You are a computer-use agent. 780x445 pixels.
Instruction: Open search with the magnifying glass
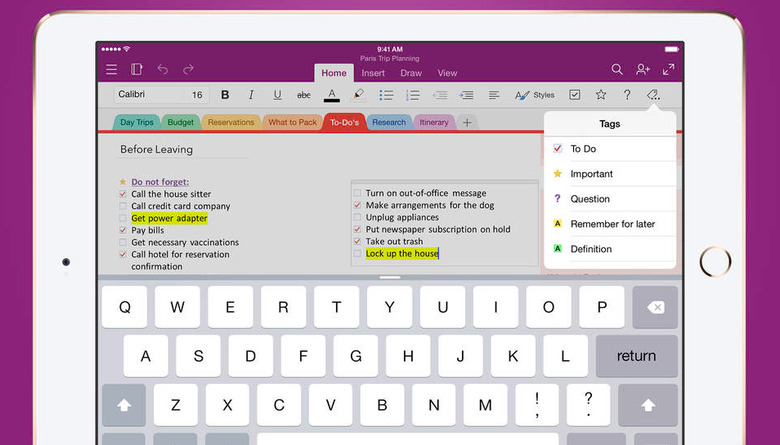click(617, 69)
